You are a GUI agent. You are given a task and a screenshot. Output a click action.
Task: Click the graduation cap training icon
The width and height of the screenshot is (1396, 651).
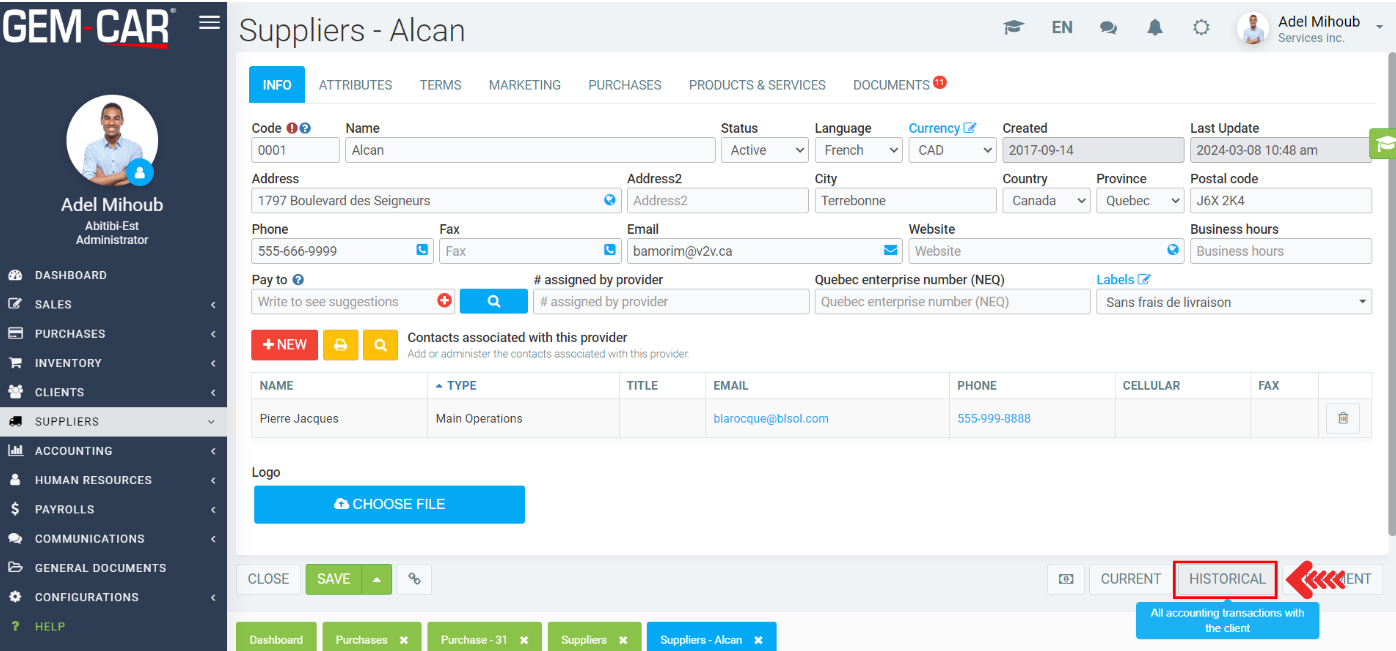coord(1014,28)
